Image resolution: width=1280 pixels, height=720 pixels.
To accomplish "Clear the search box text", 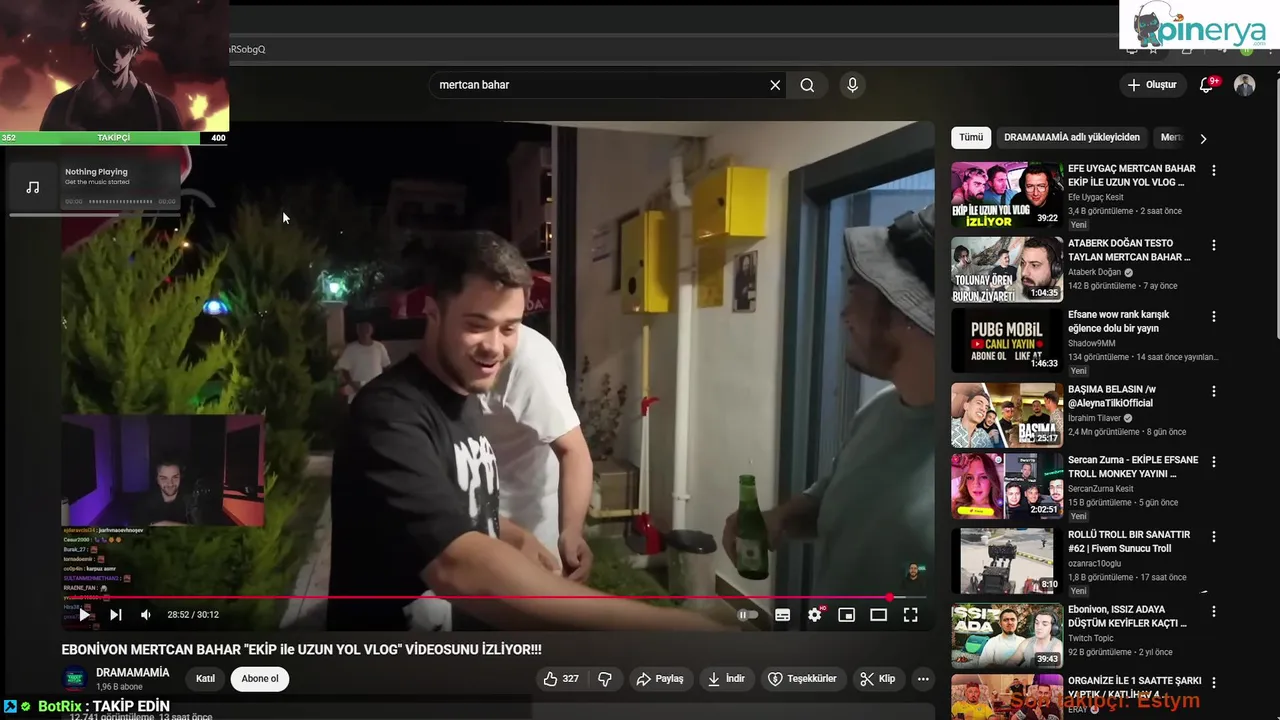I will tap(775, 85).
